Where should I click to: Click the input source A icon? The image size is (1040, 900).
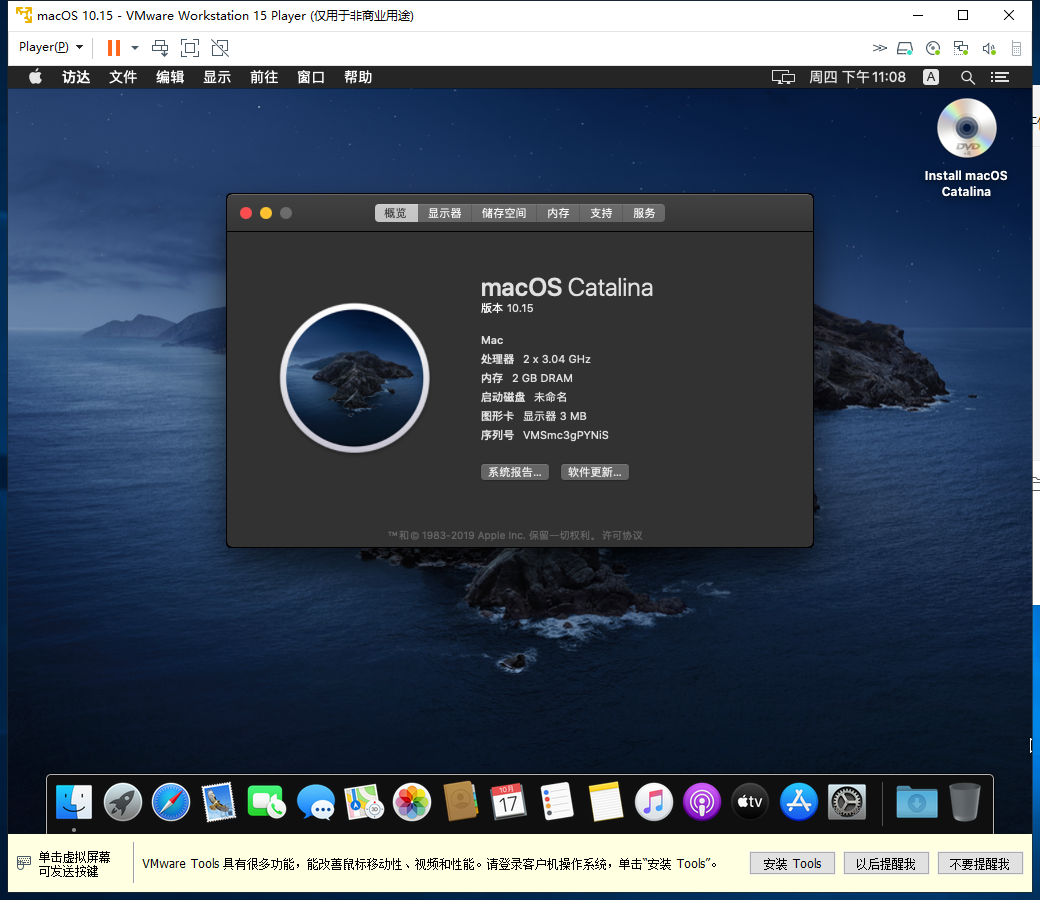931,77
